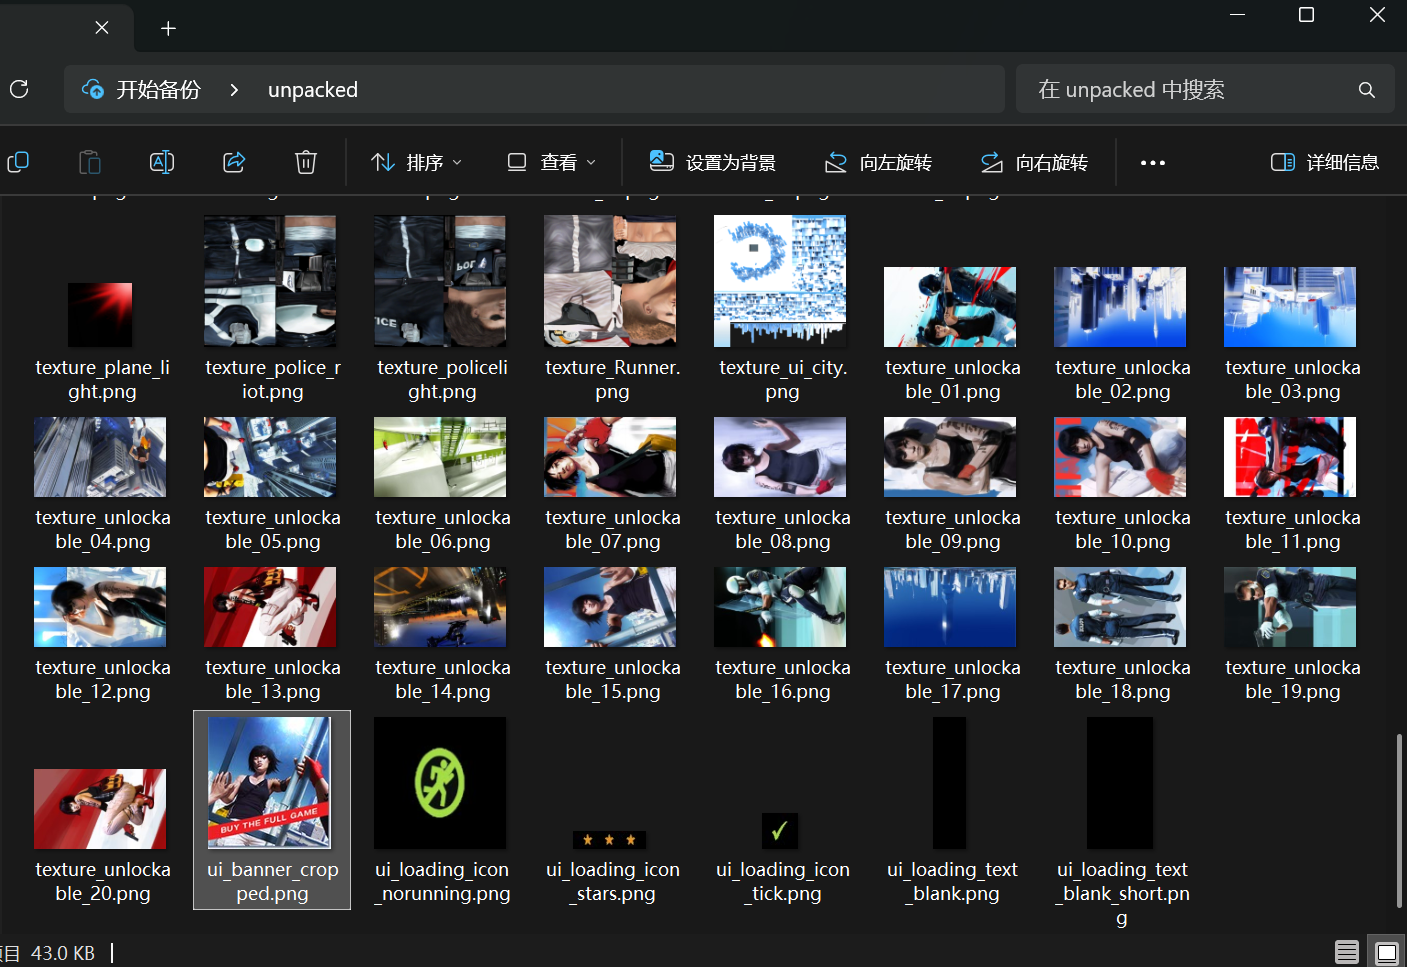Click the search magnifier icon

coord(1366,90)
